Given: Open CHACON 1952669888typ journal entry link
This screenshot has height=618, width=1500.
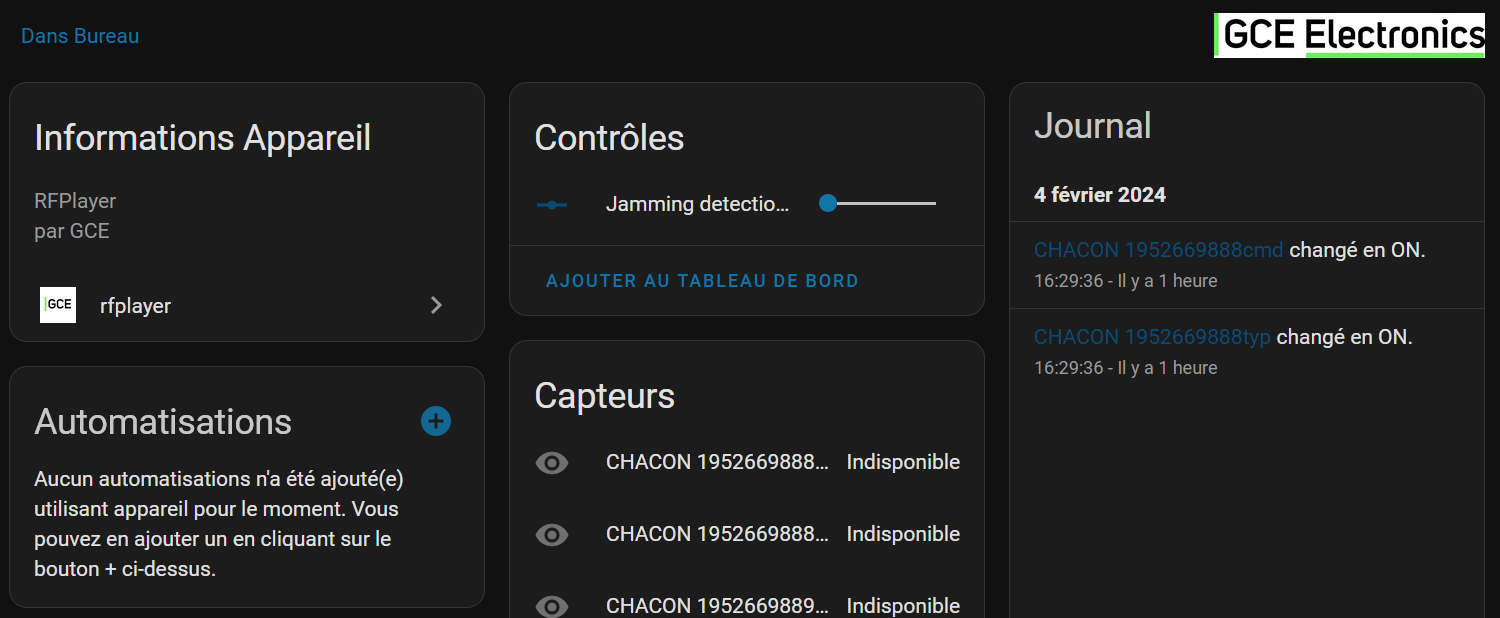Looking at the screenshot, I should click(1152, 337).
